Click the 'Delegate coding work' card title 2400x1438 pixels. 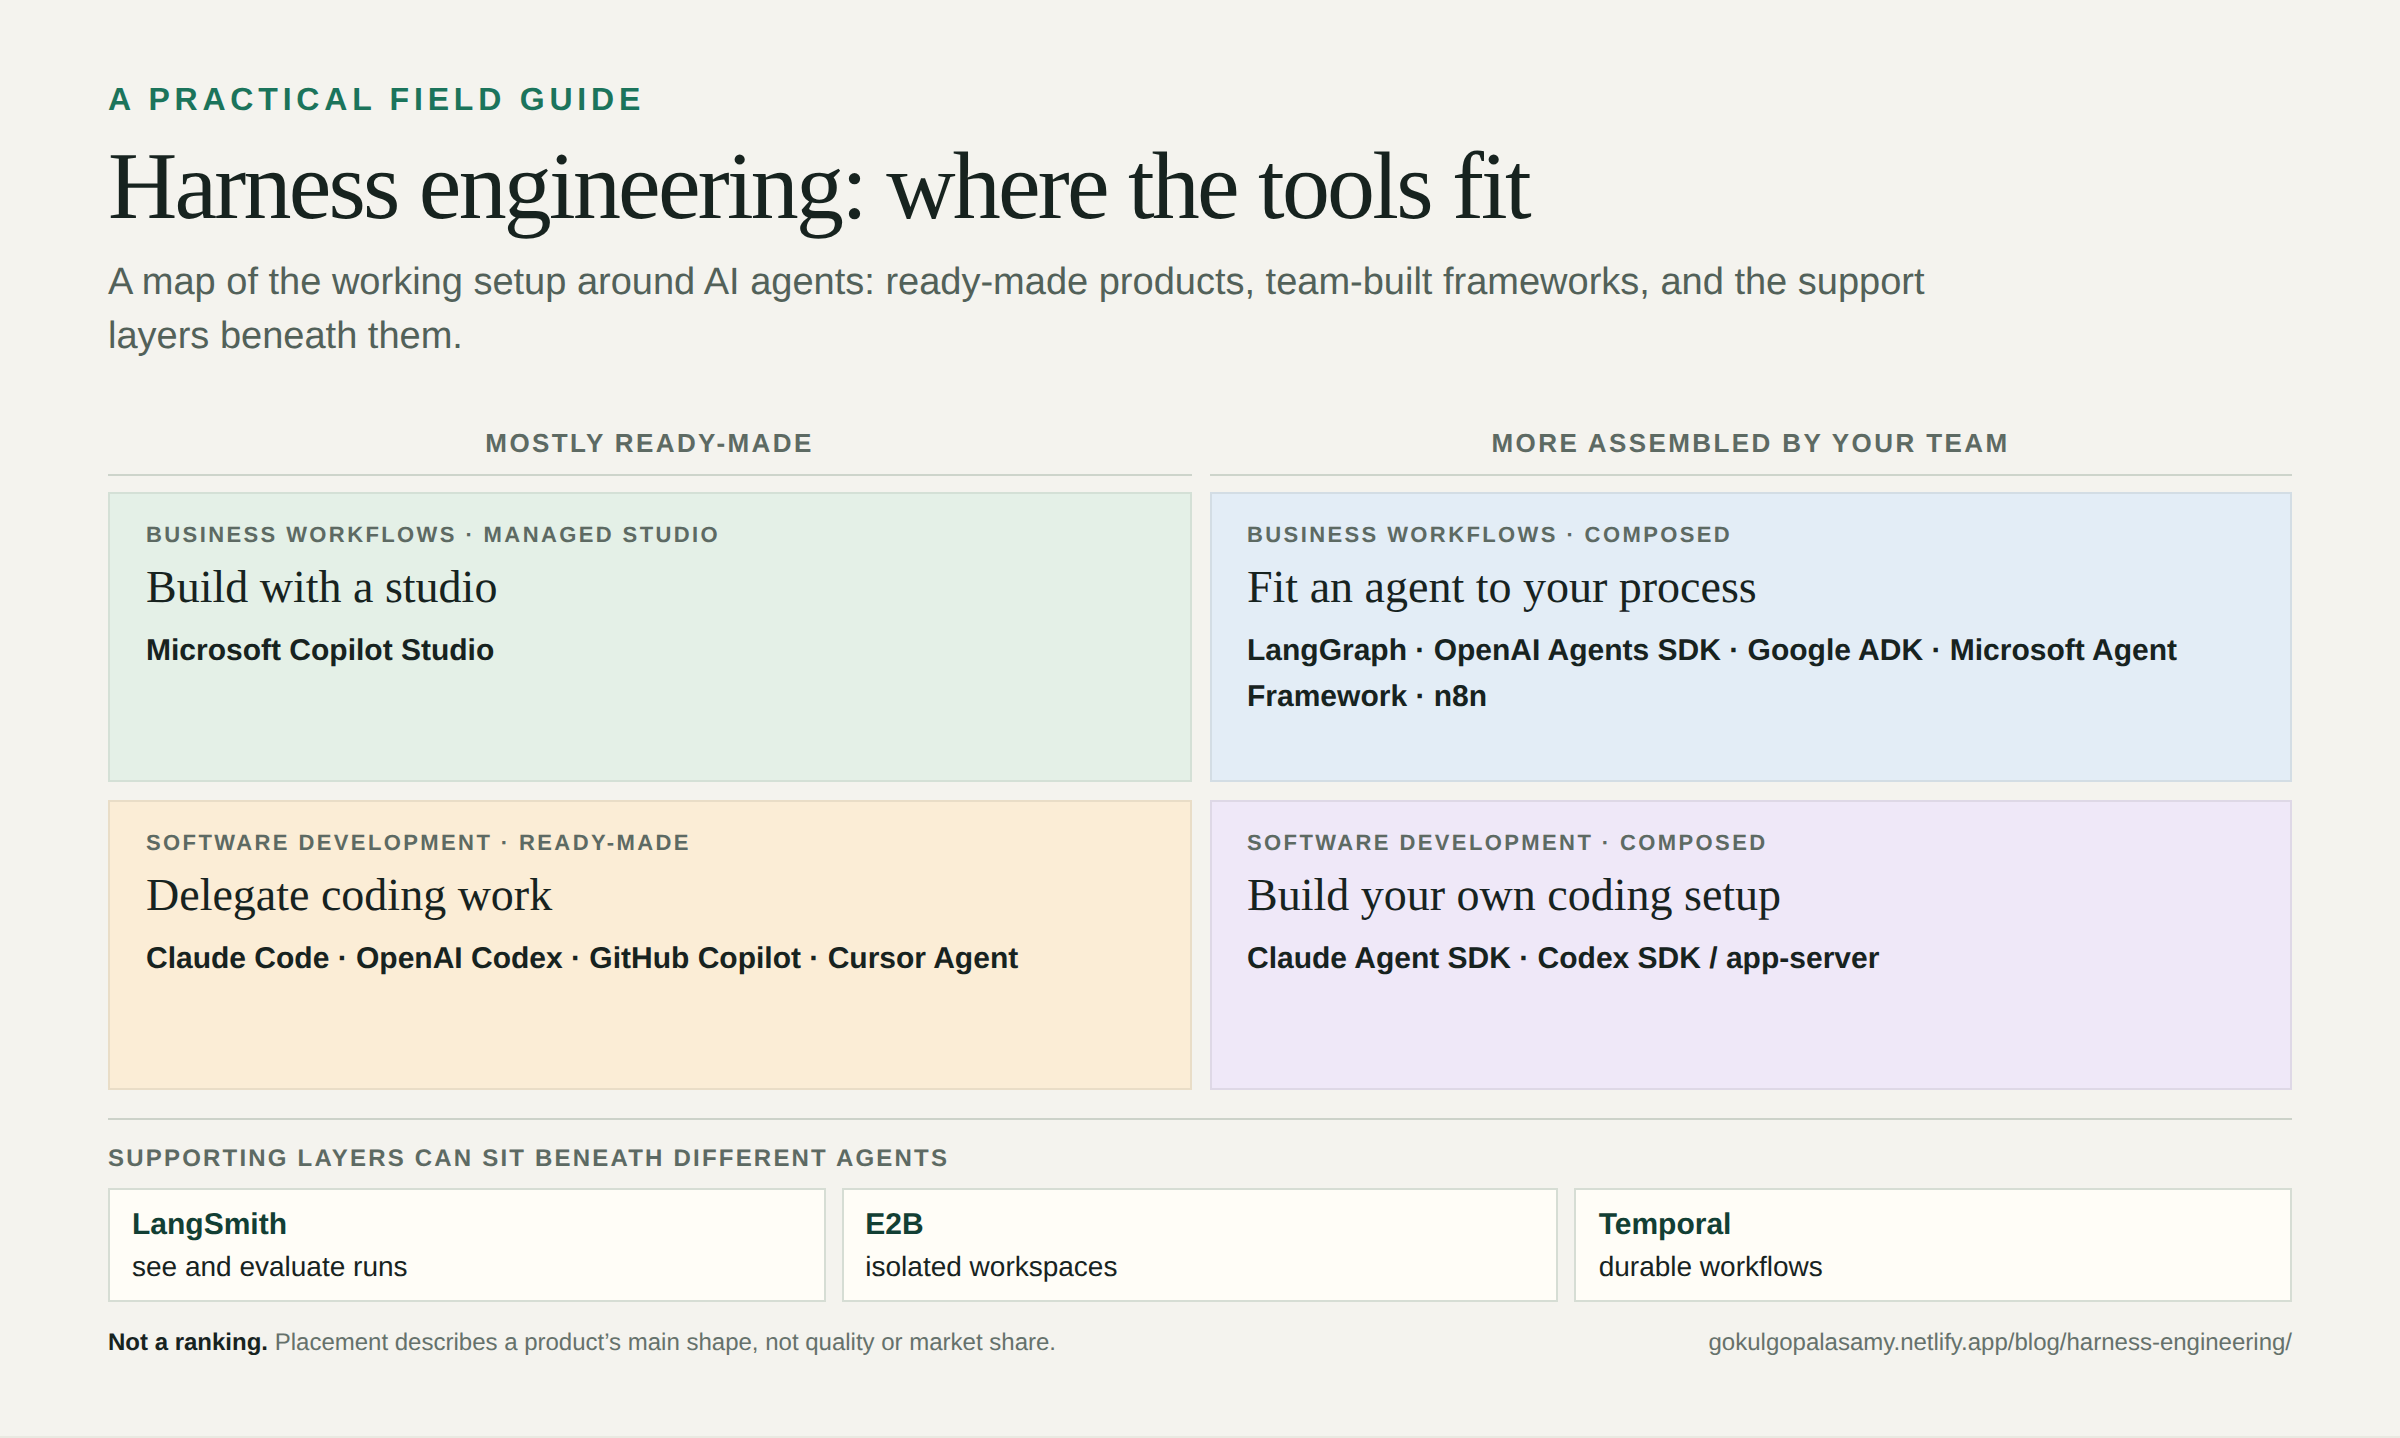[349, 896]
